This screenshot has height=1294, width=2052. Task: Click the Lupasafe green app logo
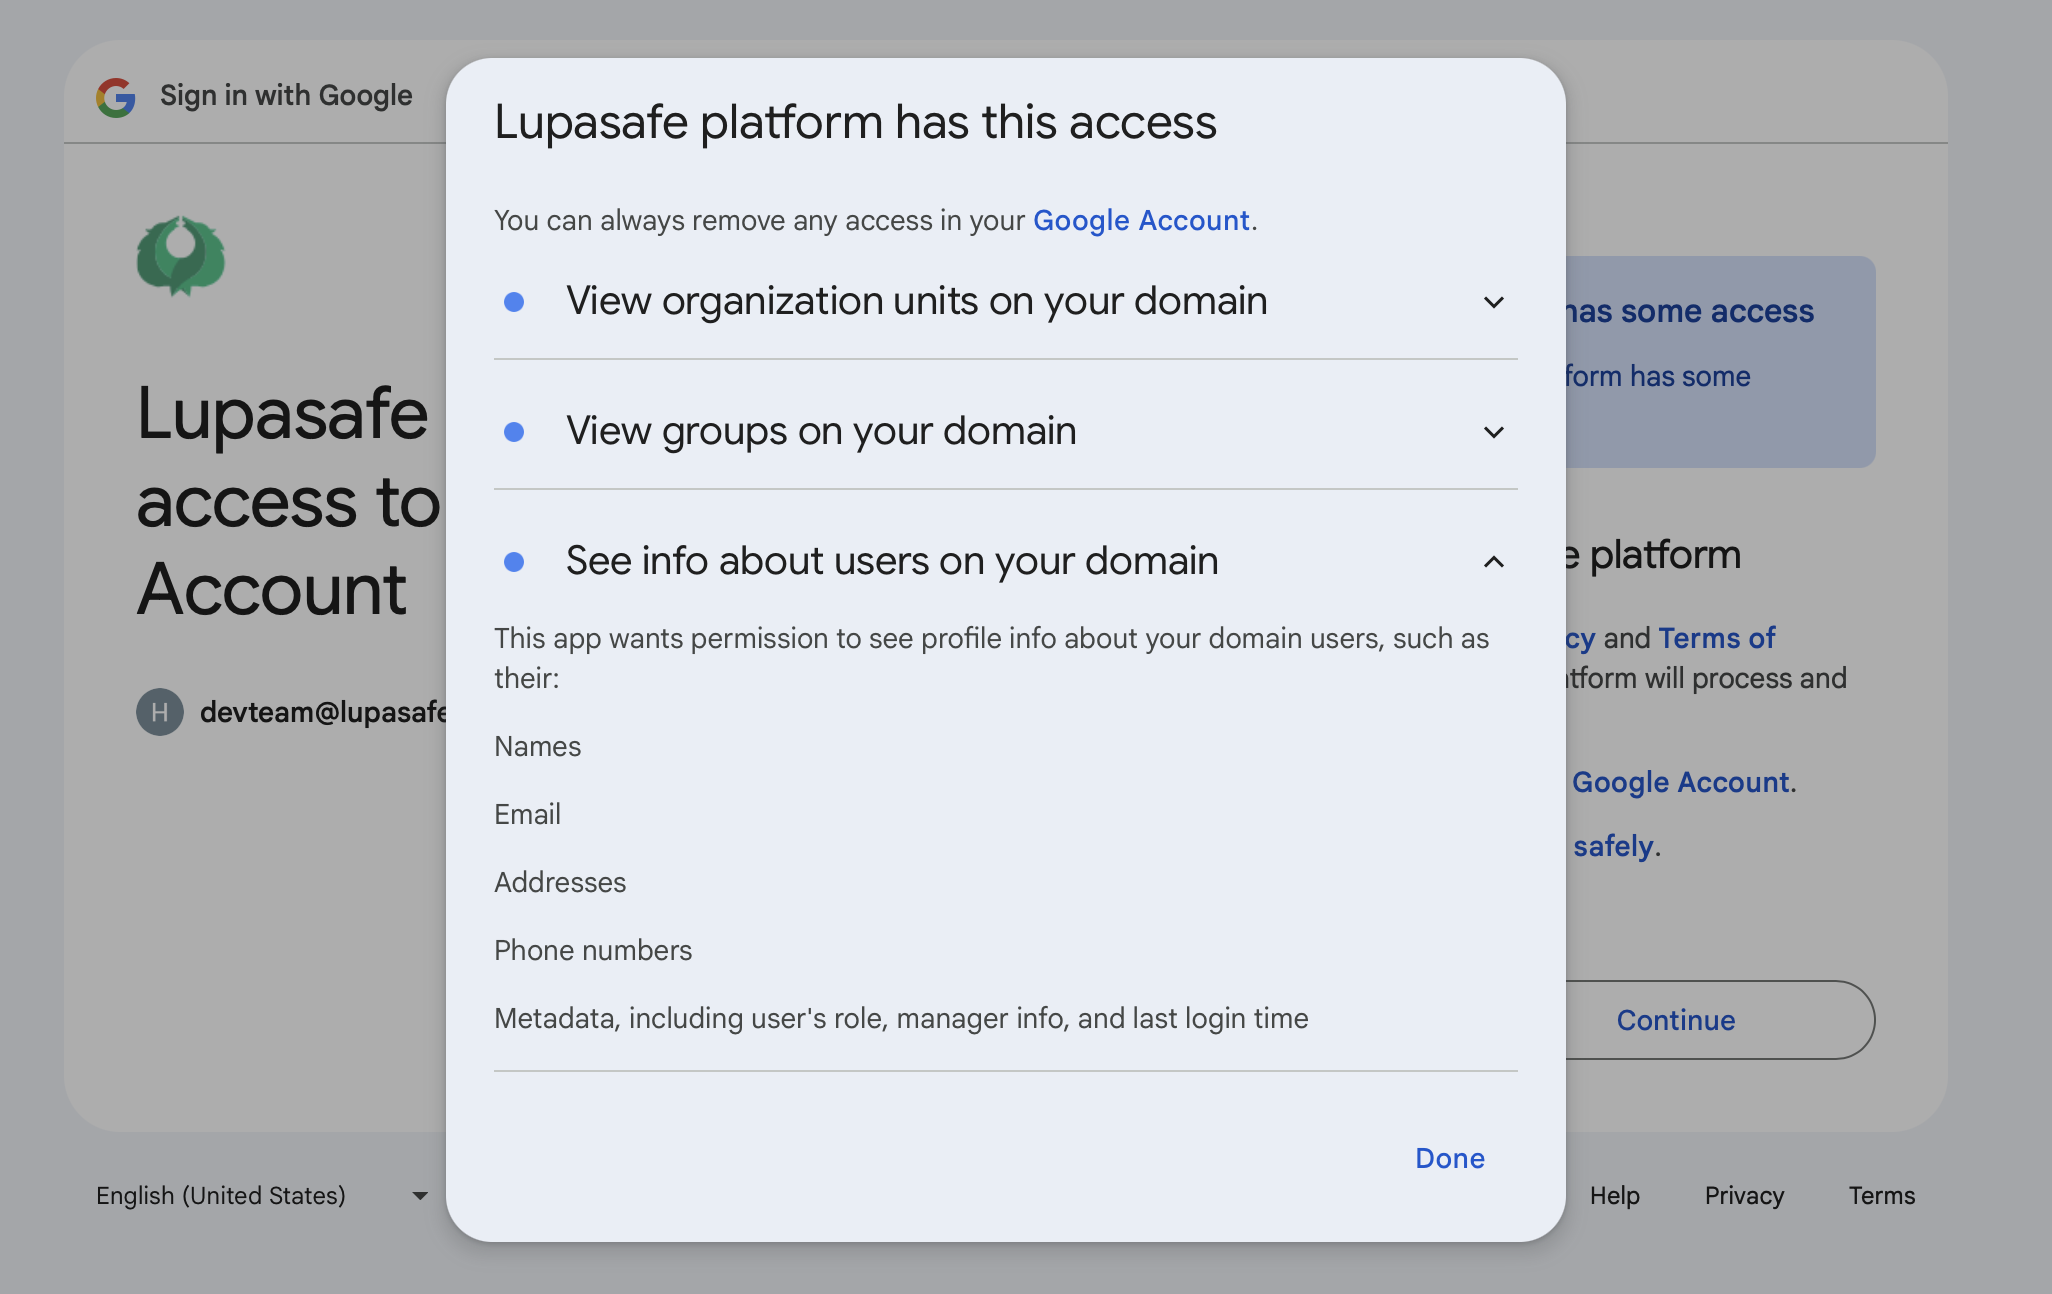coord(181,256)
